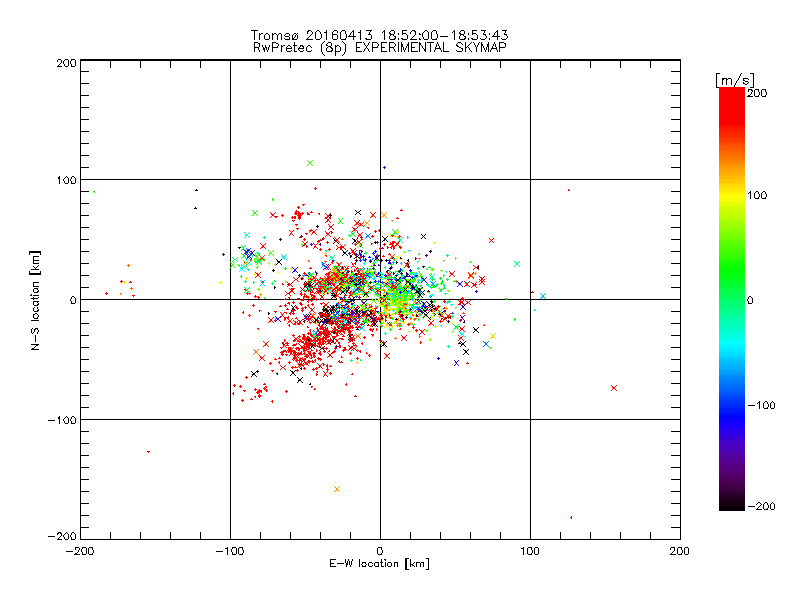Click the x-axis tick label '-200'
This screenshot has width=800, height=600.
pos(80,551)
